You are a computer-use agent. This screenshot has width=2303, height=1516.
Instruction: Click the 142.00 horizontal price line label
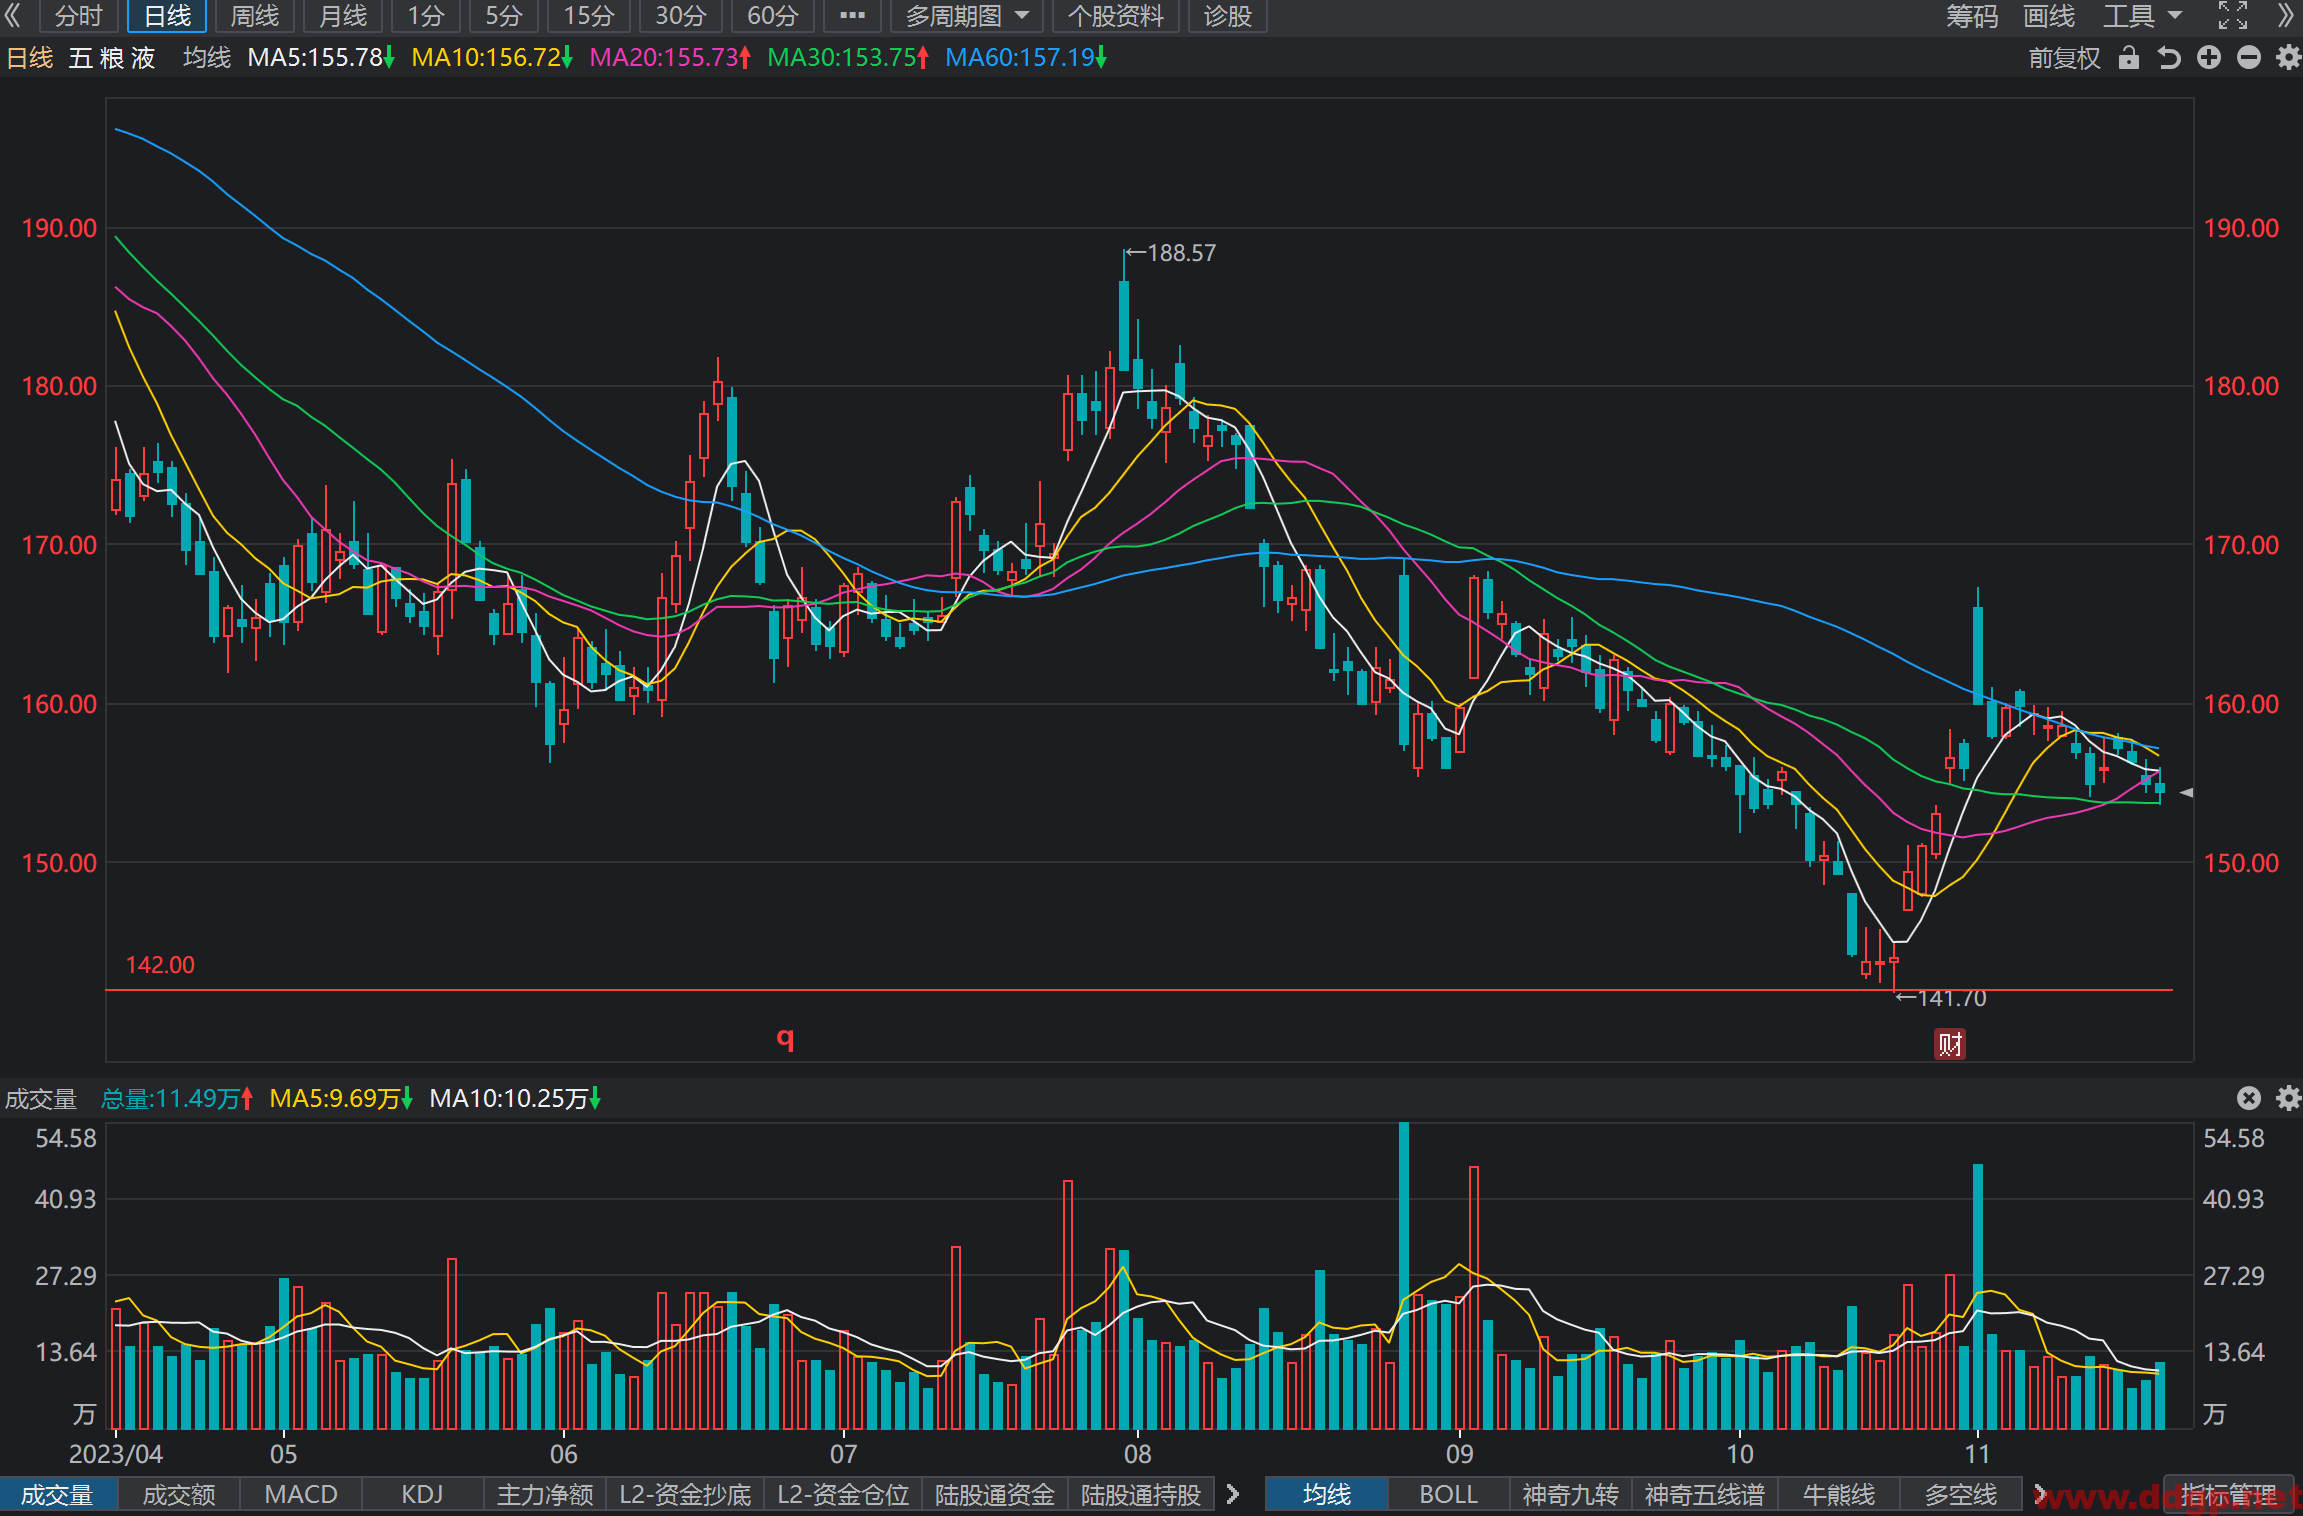160,965
